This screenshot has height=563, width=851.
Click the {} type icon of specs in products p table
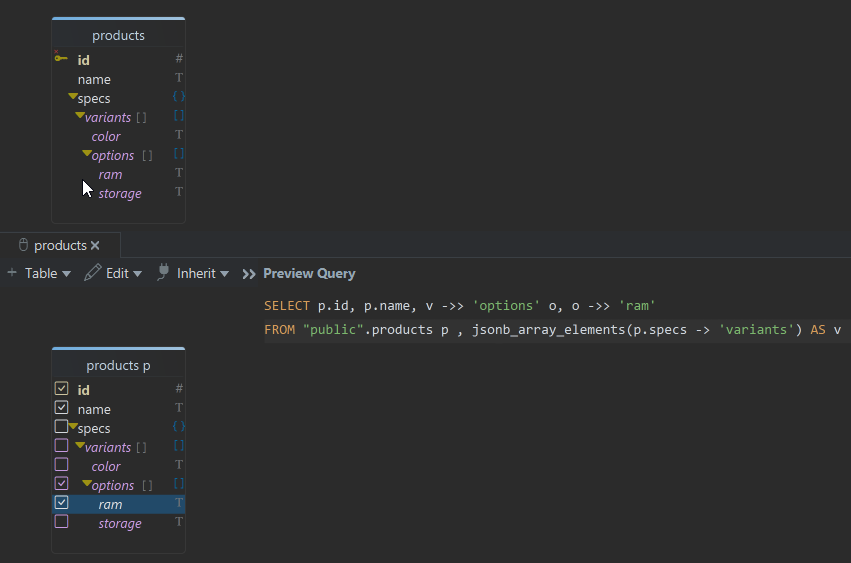point(179,427)
